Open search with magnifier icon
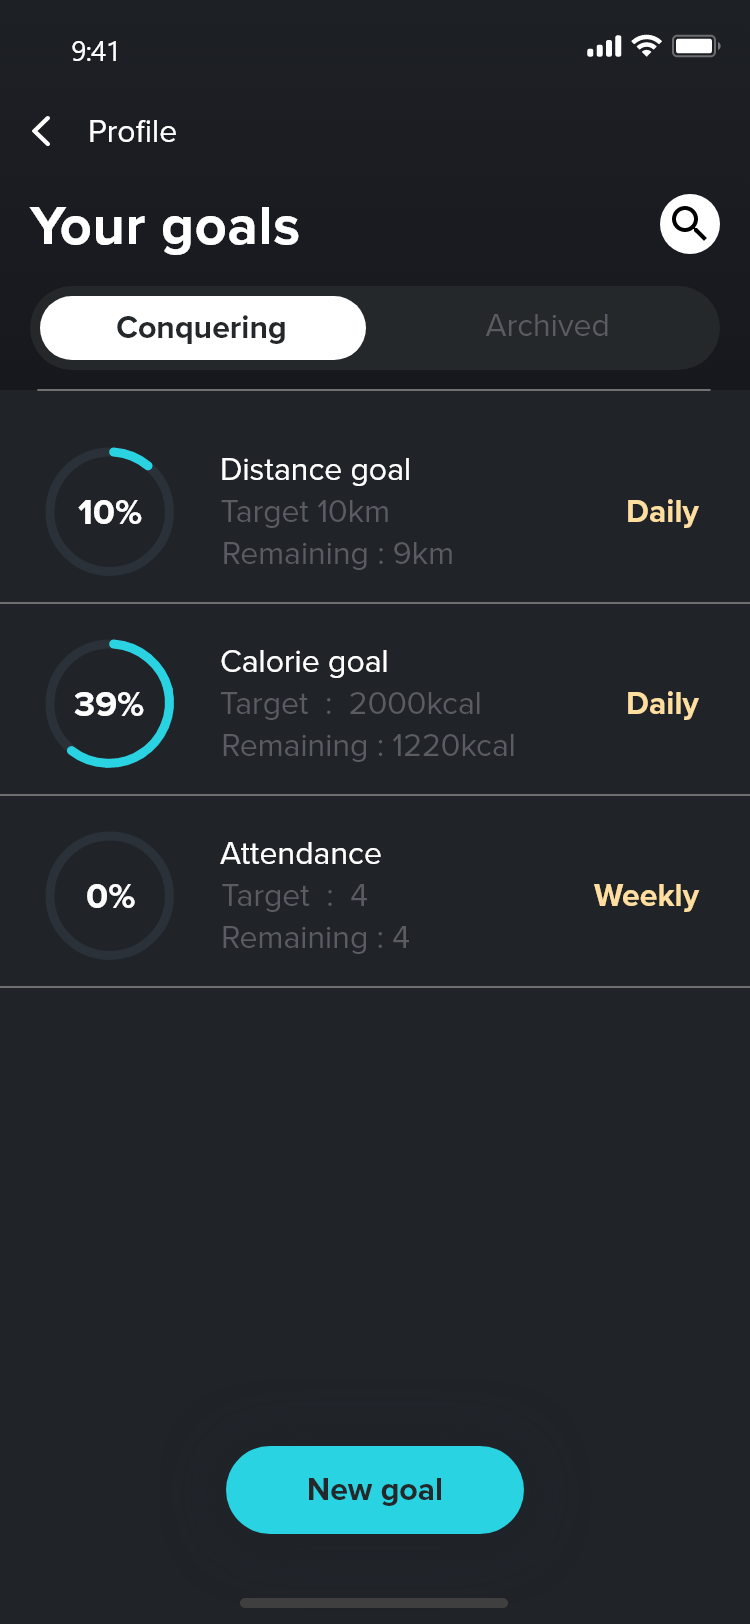Screen dimensions: 750x1624 pyautogui.click(x=690, y=224)
